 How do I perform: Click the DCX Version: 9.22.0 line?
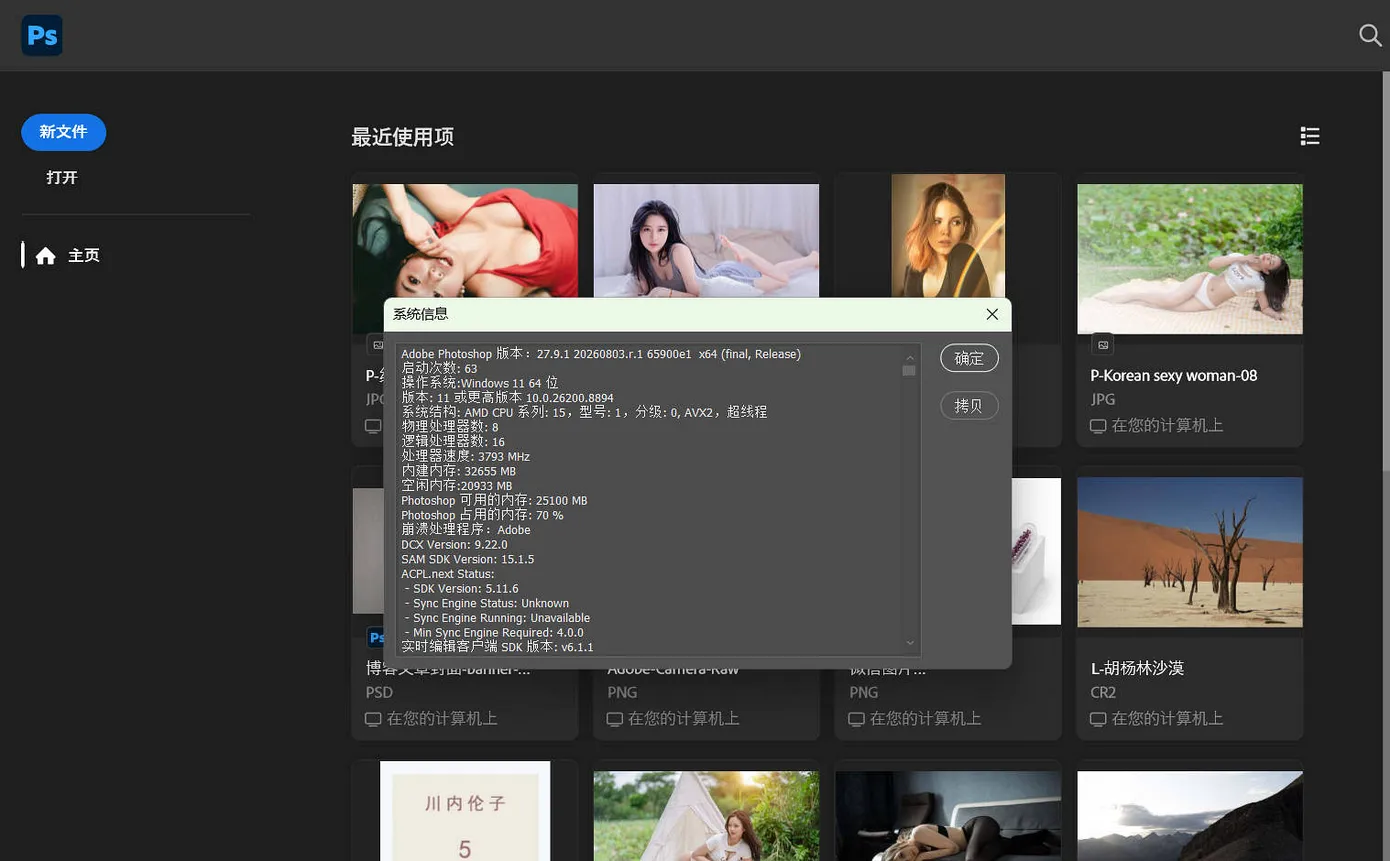click(x=454, y=545)
